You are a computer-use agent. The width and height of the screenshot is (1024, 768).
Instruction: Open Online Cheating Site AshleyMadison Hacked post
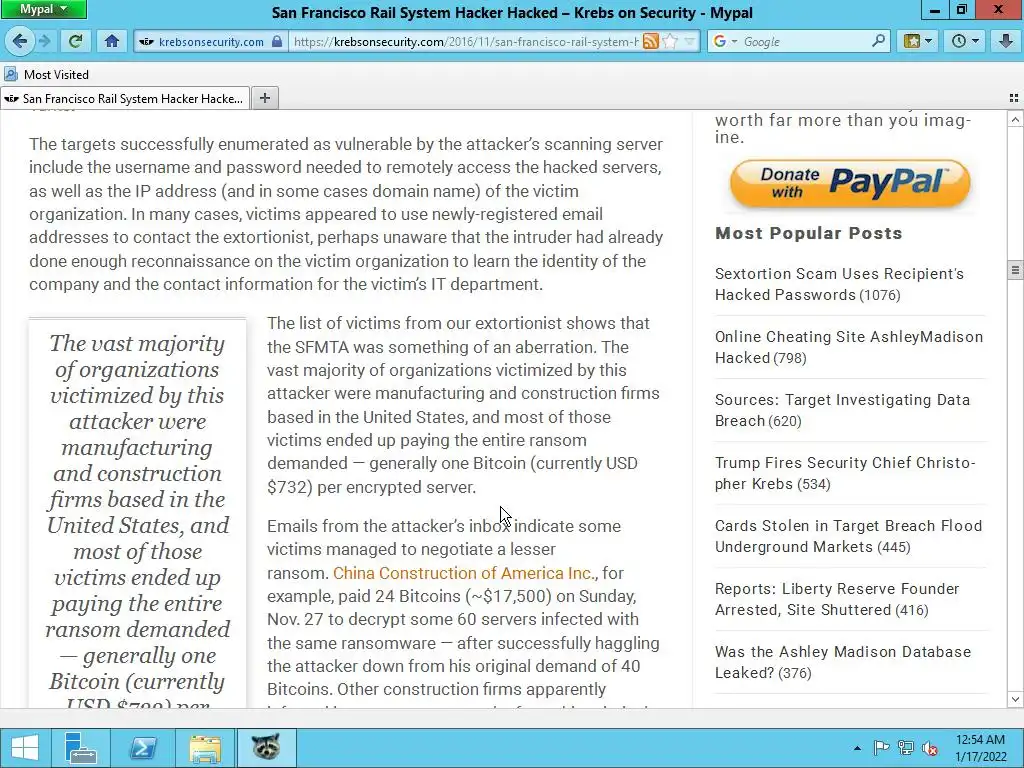[848, 347]
